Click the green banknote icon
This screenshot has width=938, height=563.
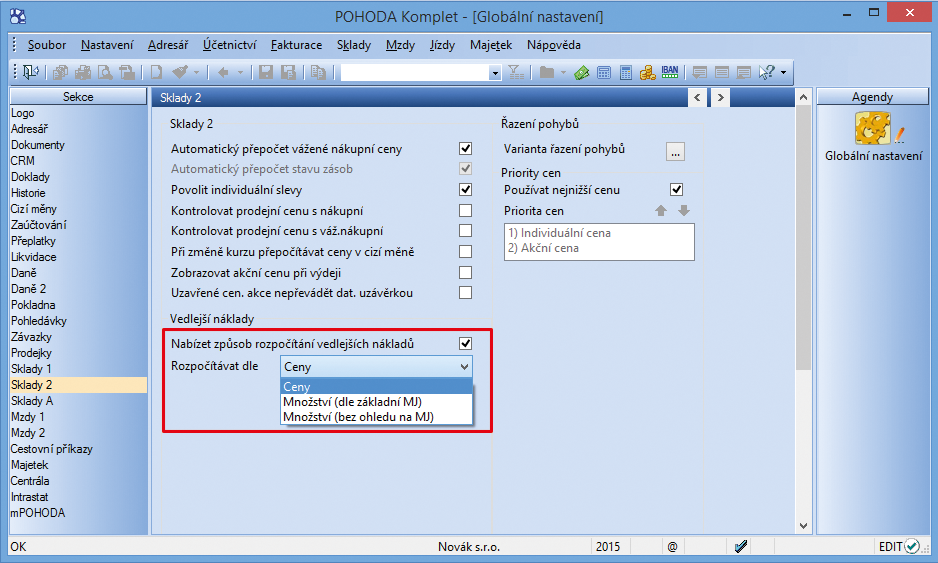[x=581, y=73]
